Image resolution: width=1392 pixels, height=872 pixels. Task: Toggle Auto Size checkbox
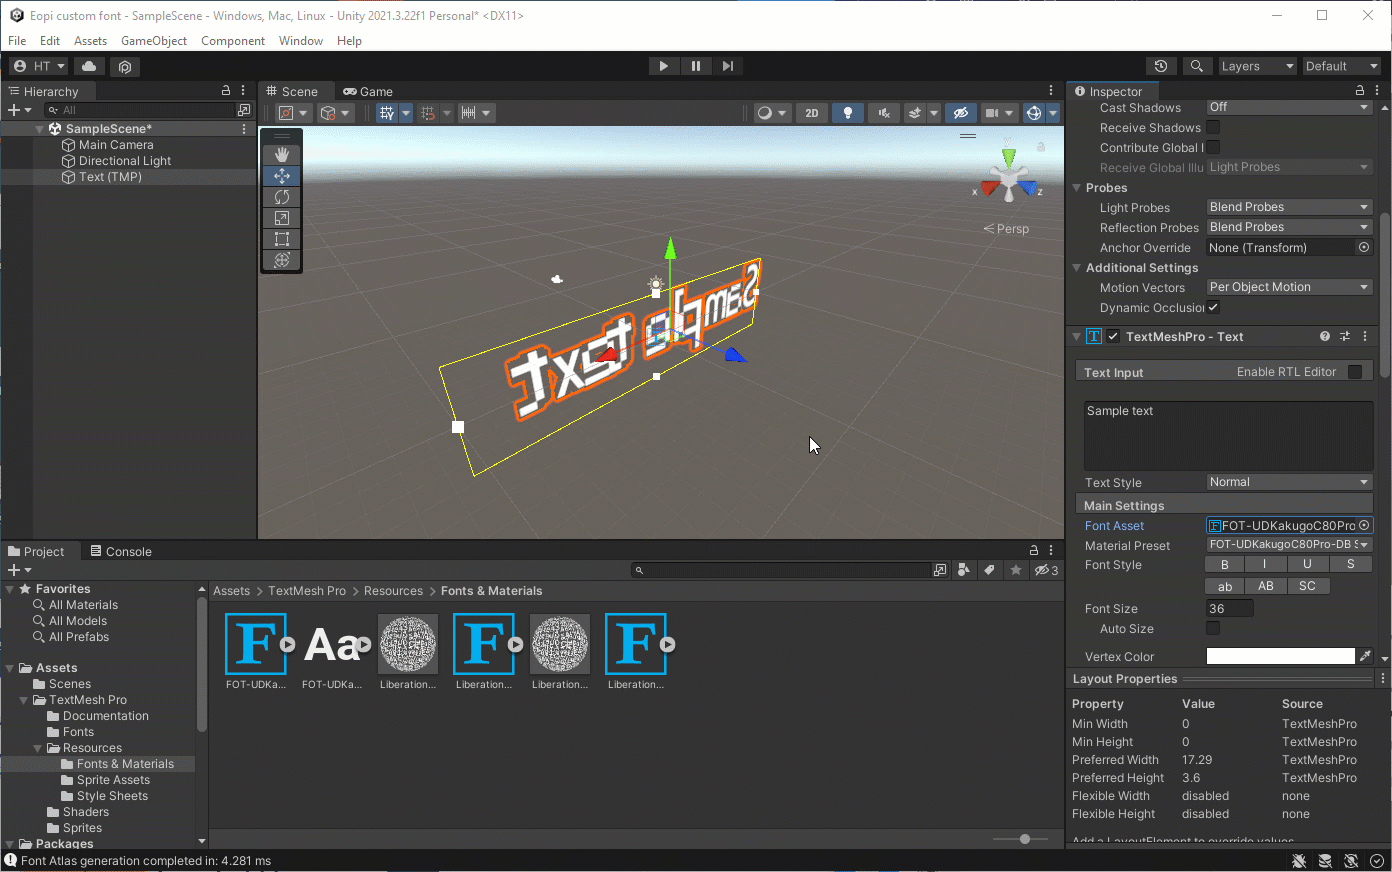coord(1213,628)
